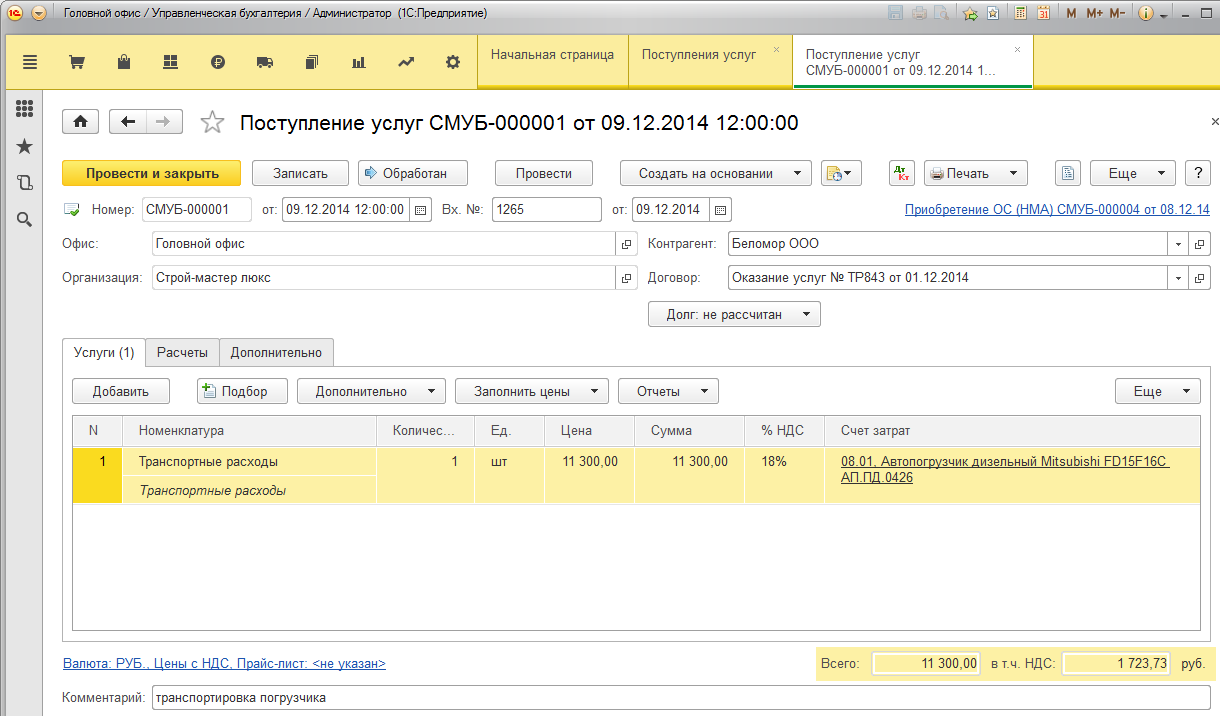Click the Комментарий input field
The width and height of the screenshot is (1220, 716).
tap(680, 698)
